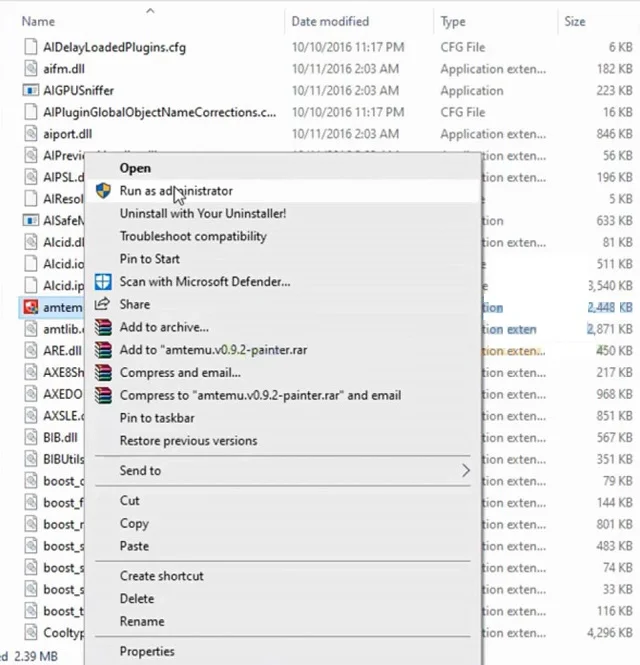Choose Pin to Start option
This screenshot has height=665, width=640.
pos(149,259)
